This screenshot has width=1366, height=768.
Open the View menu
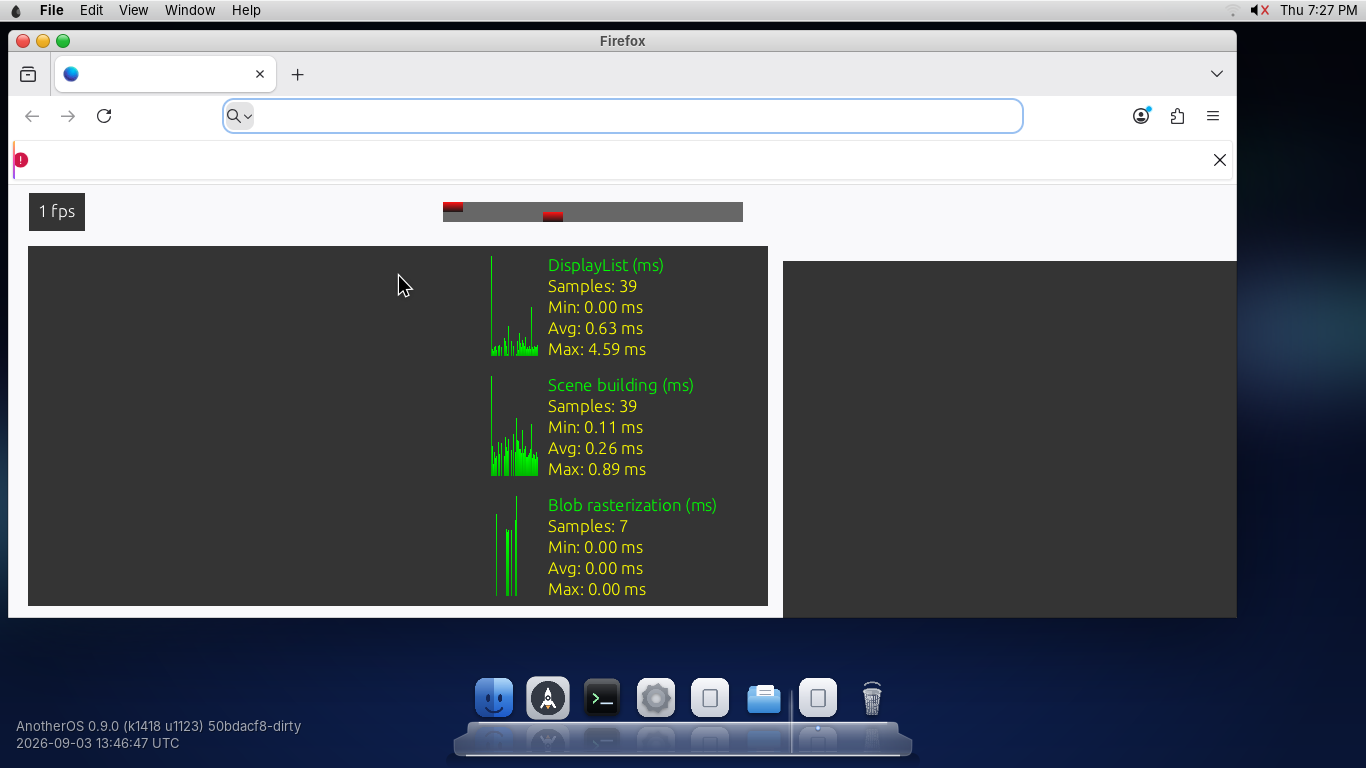tap(133, 10)
